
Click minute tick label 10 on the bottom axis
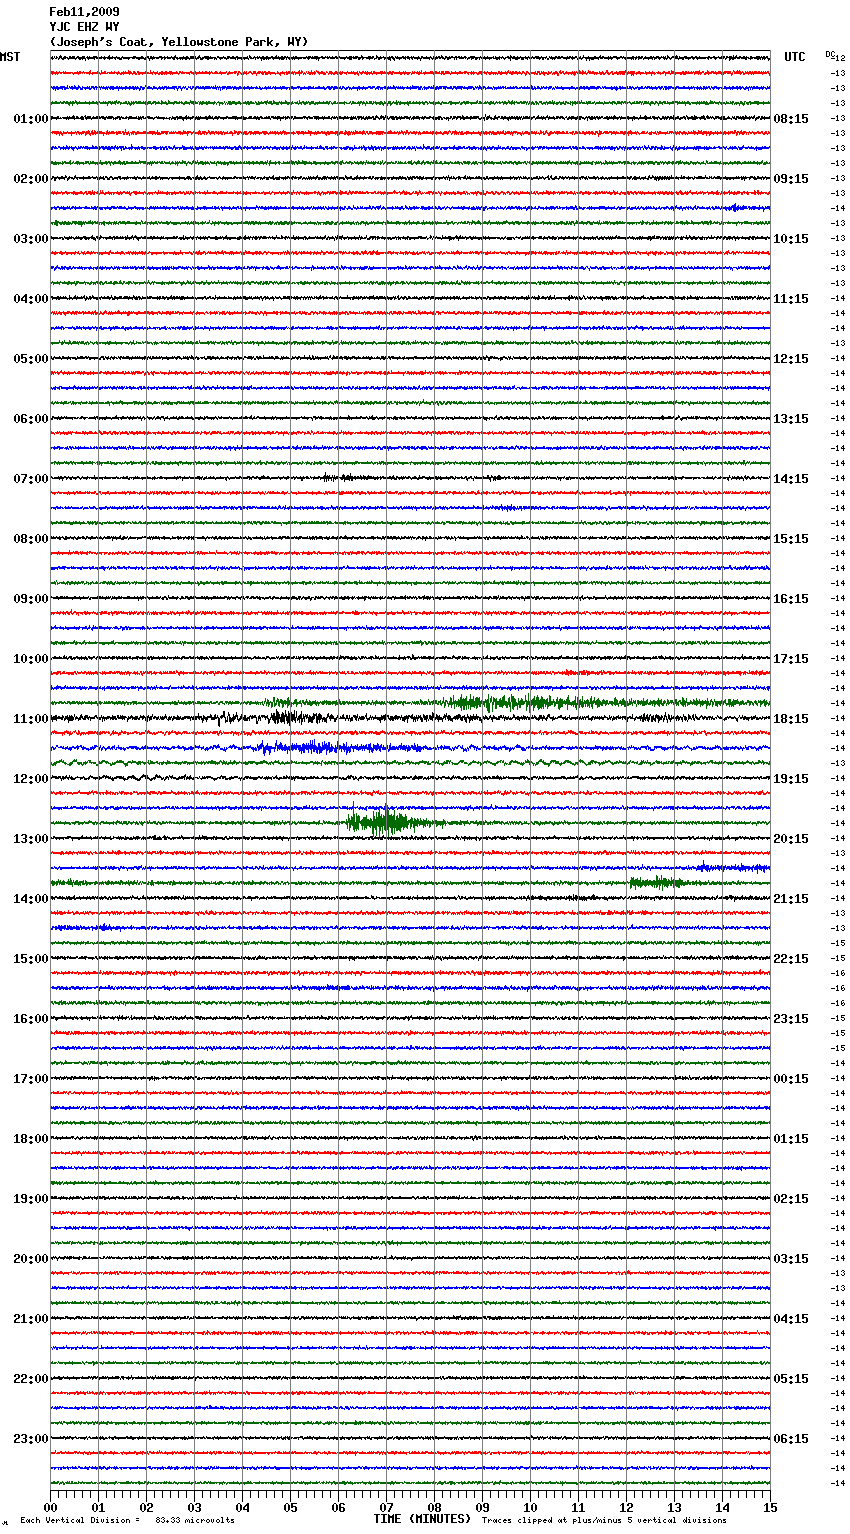tap(530, 1507)
